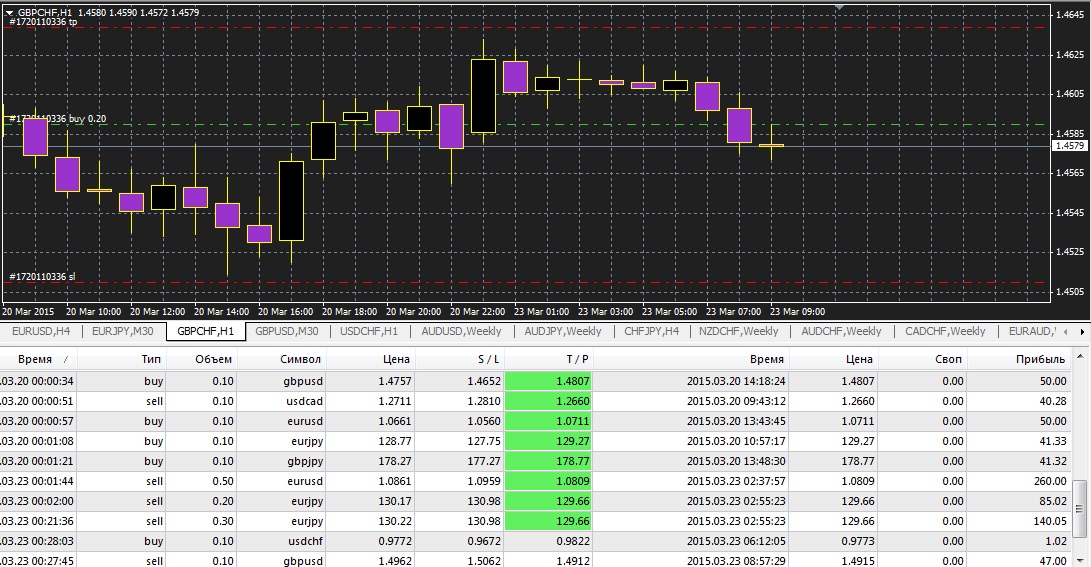Click the 23 Mar 01:00 time axis label
Image resolution: width=1091 pixels, height=567 pixels.
click(541, 312)
